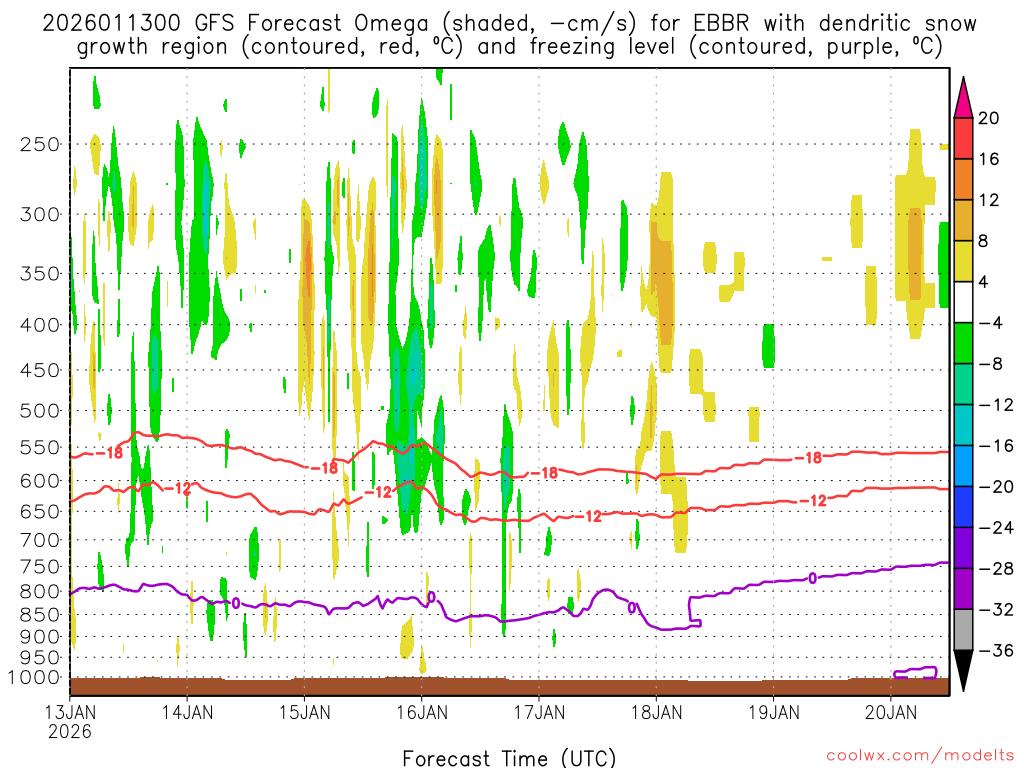The image size is (1024, 768).
Task: Click the 13JAN time axis label
Action: coord(70,712)
